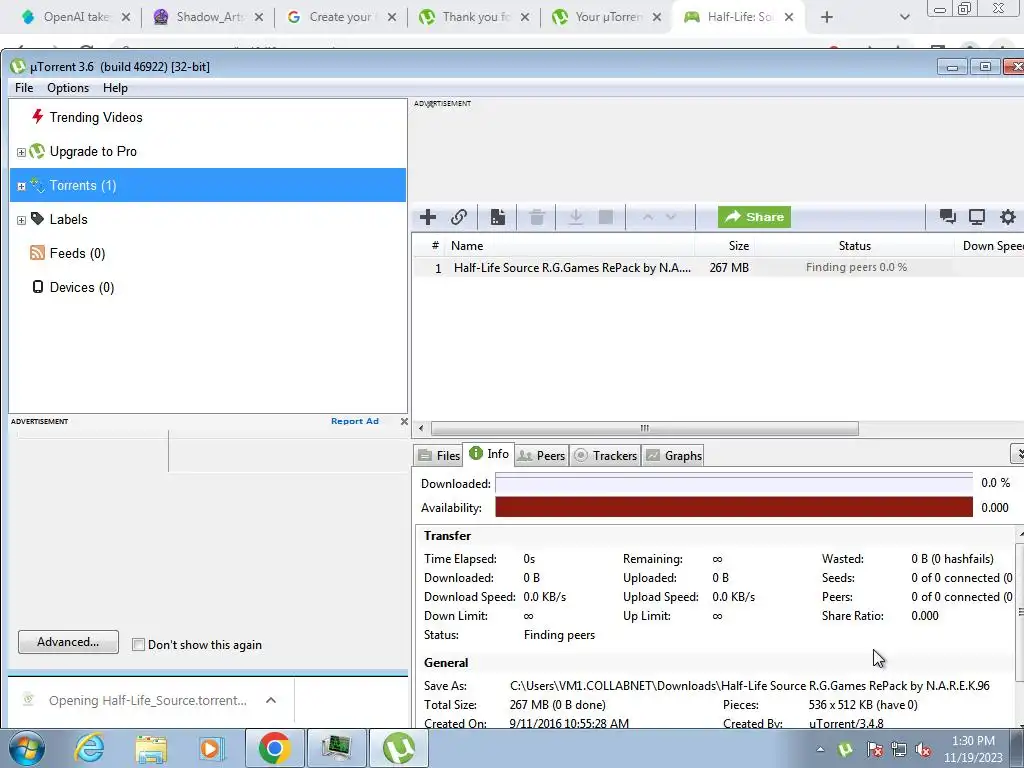The height and width of the screenshot is (768, 1024).
Task: Close the Thank you for browser tab
Action: pyautogui.click(x=524, y=17)
